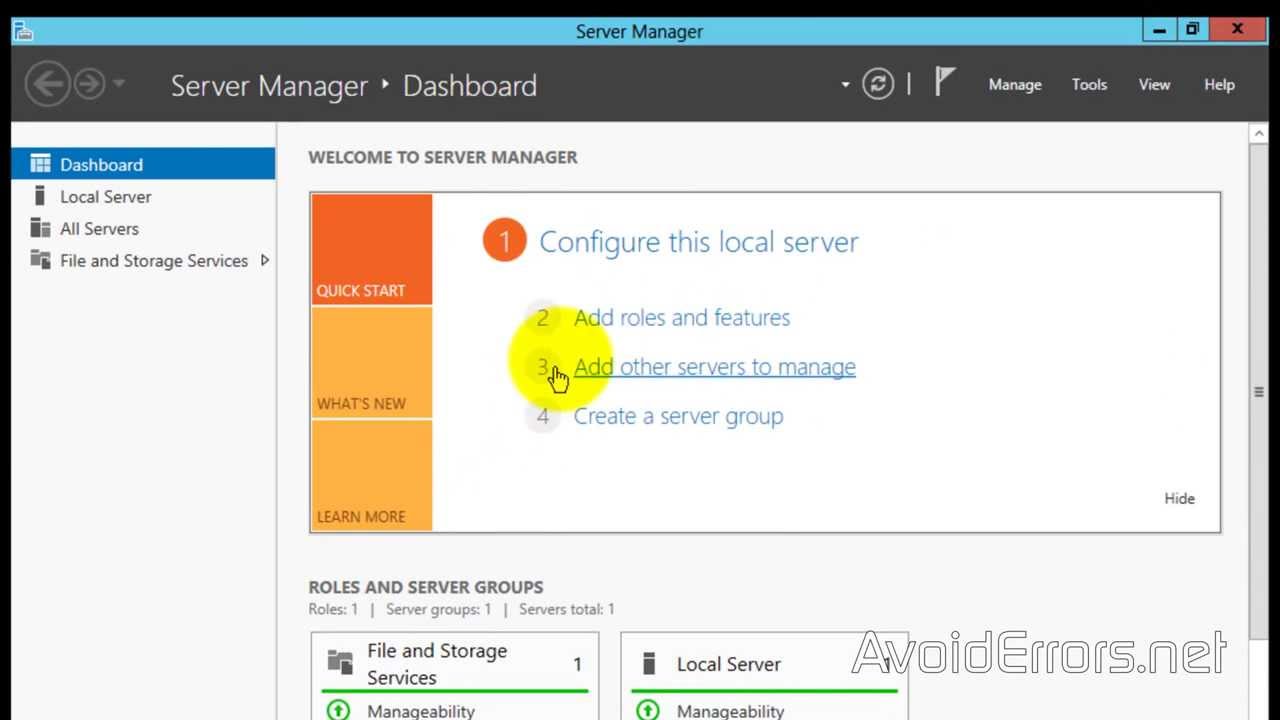Expand File and Storage Services in the sidebar
The height and width of the screenshot is (720, 1280).
pyautogui.click(x=265, y=260)
